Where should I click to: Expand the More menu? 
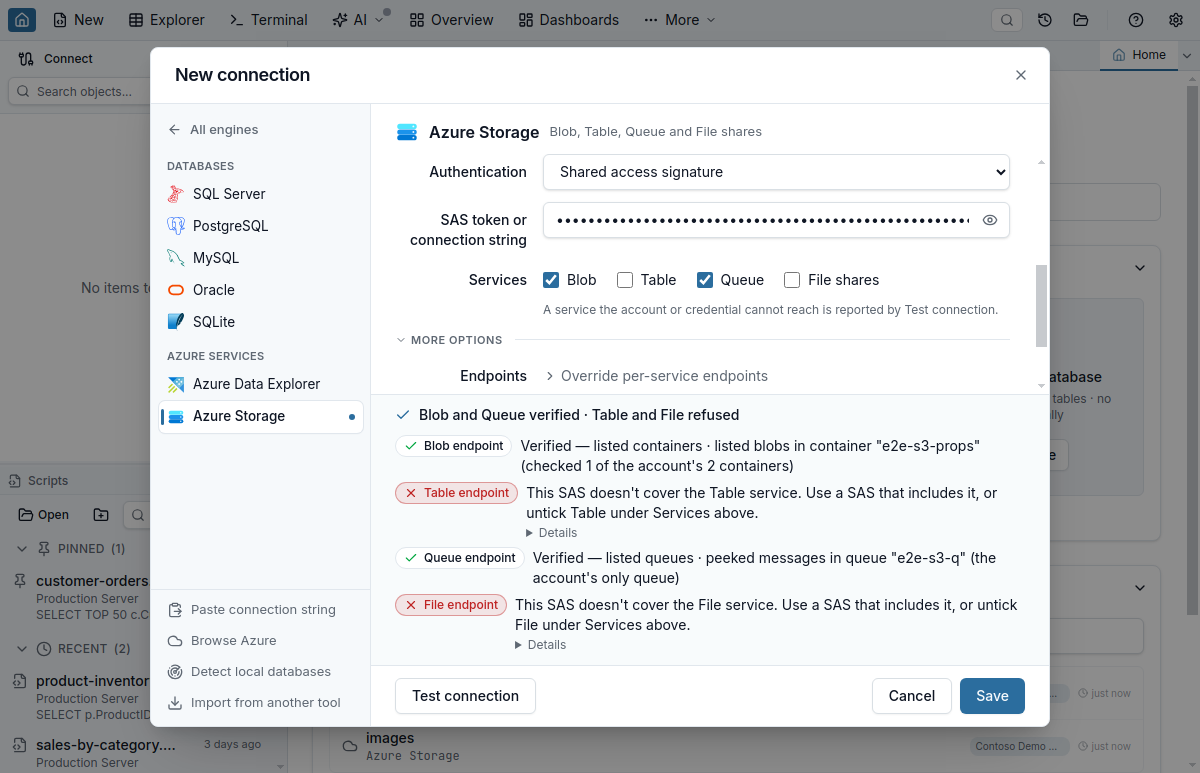pos(680,19)
